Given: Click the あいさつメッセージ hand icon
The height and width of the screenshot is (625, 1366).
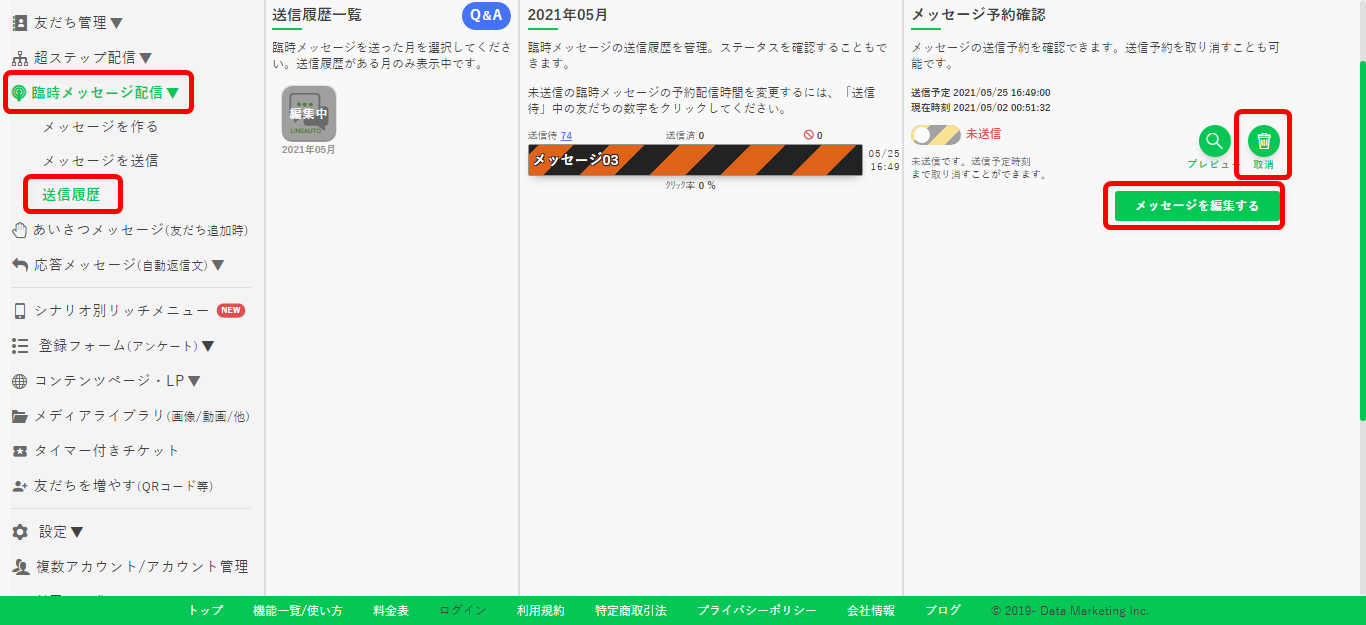Looking at the screenshot, I should pos(18,229).
